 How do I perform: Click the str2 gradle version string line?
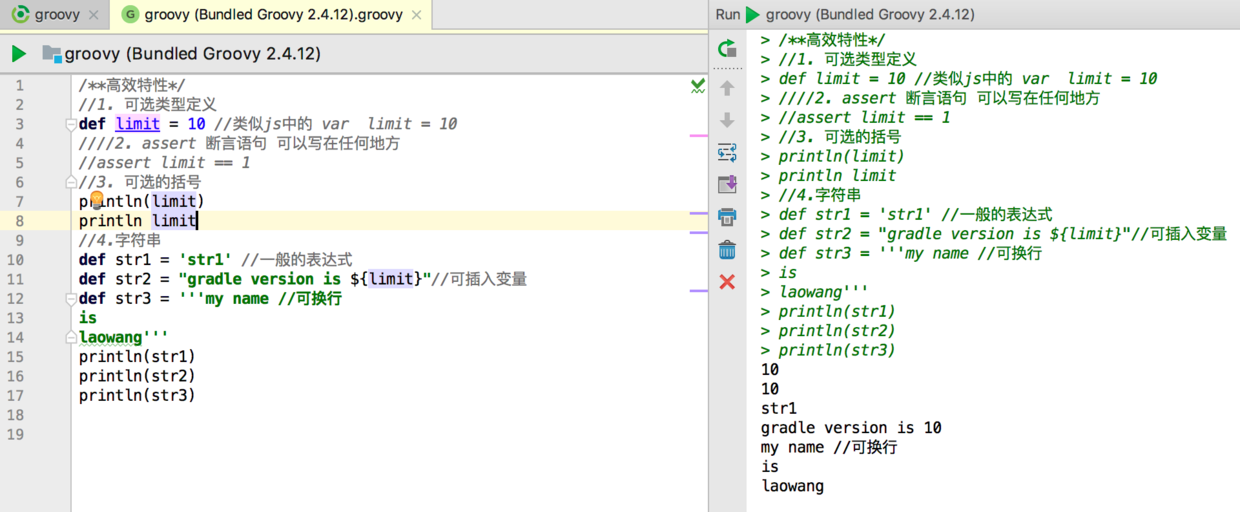pyautogui.click(x=303, y=279)
